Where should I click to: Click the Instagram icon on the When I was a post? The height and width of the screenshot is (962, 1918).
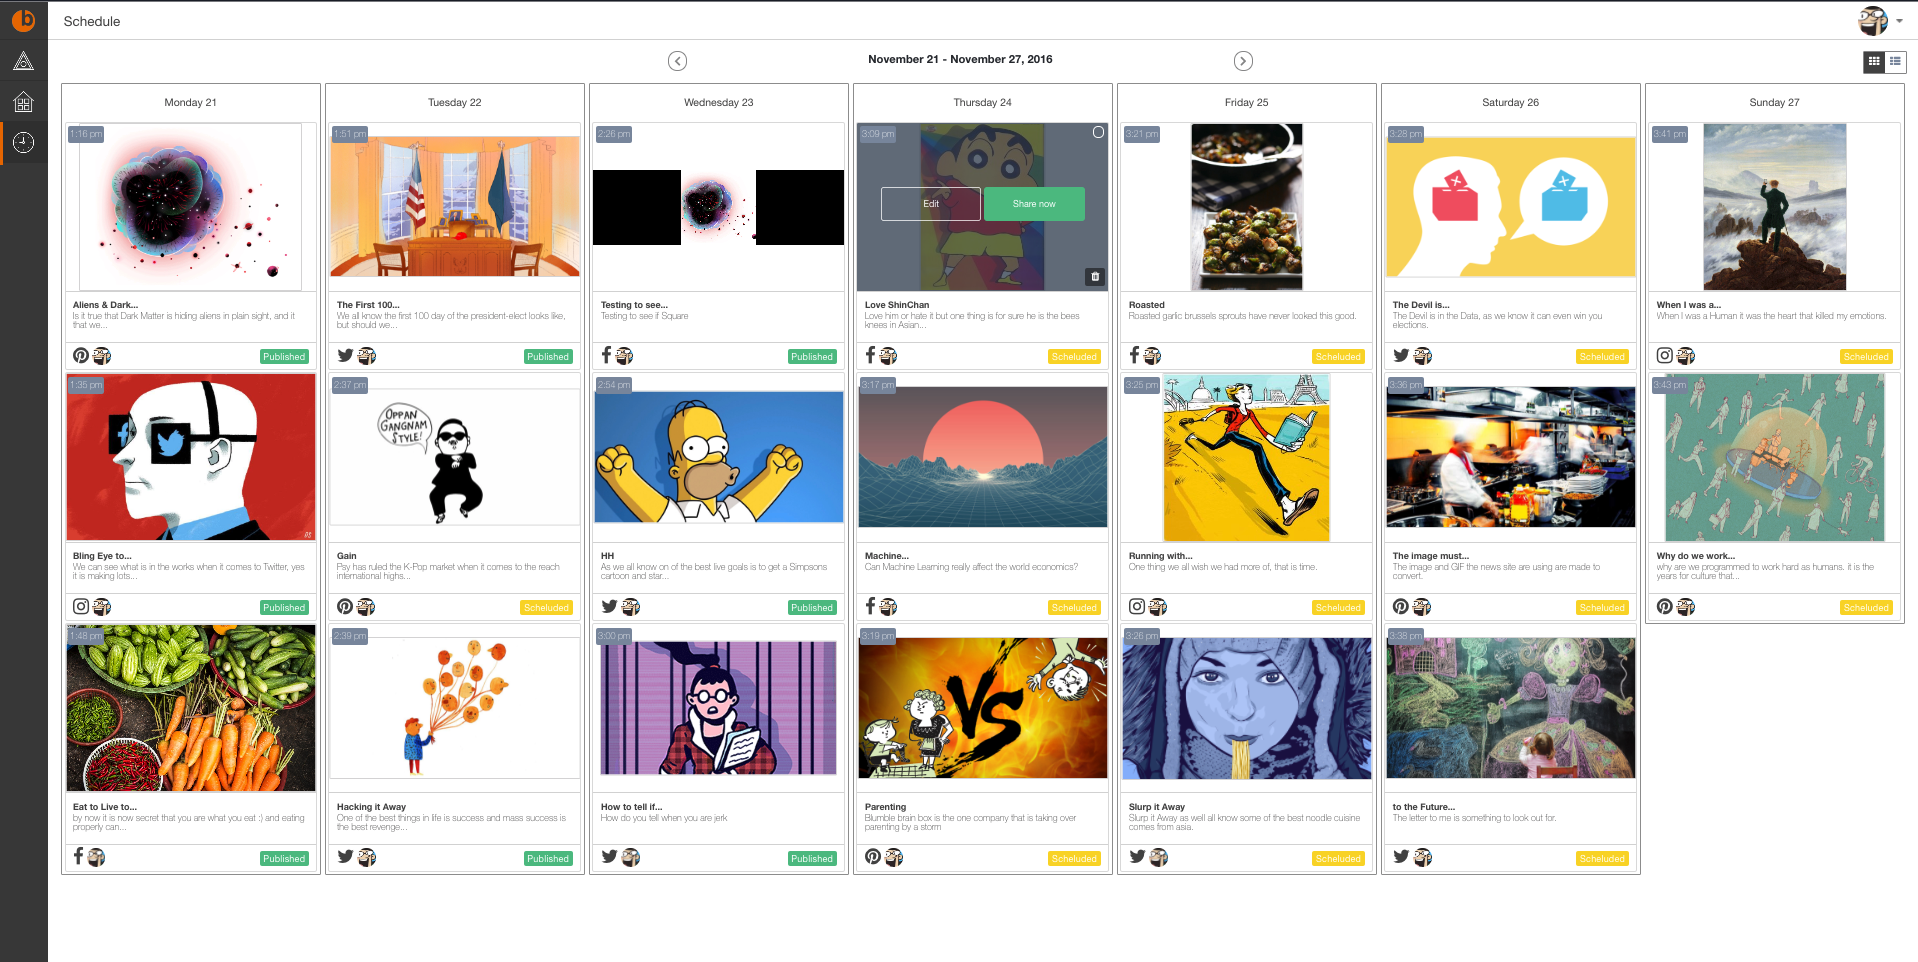(x=1665, y=355)
